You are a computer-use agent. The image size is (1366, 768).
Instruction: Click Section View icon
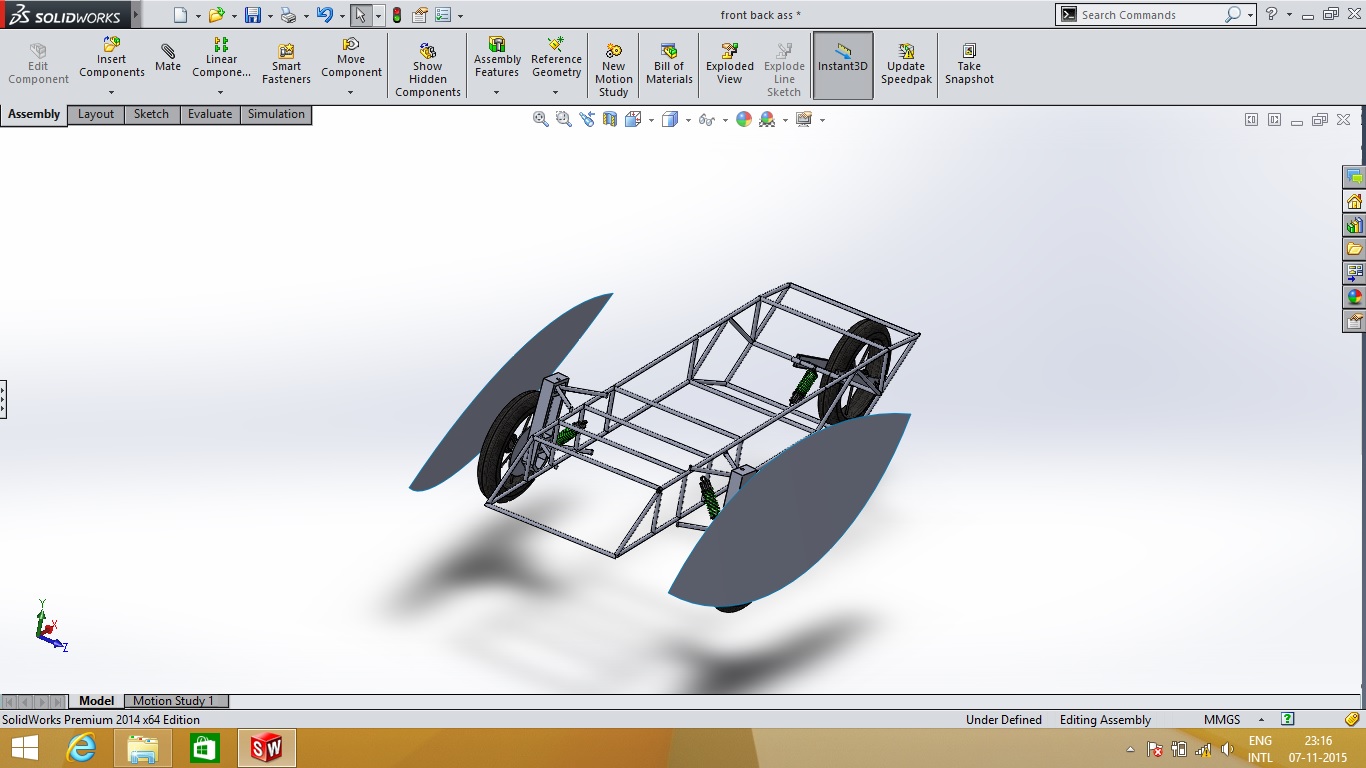[610, 119]
